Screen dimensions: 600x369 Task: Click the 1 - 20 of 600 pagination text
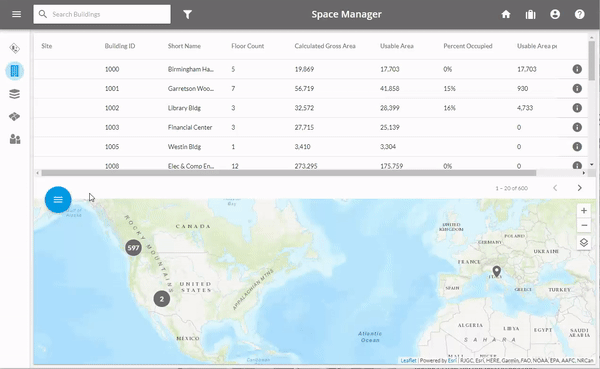pos(512,188)
